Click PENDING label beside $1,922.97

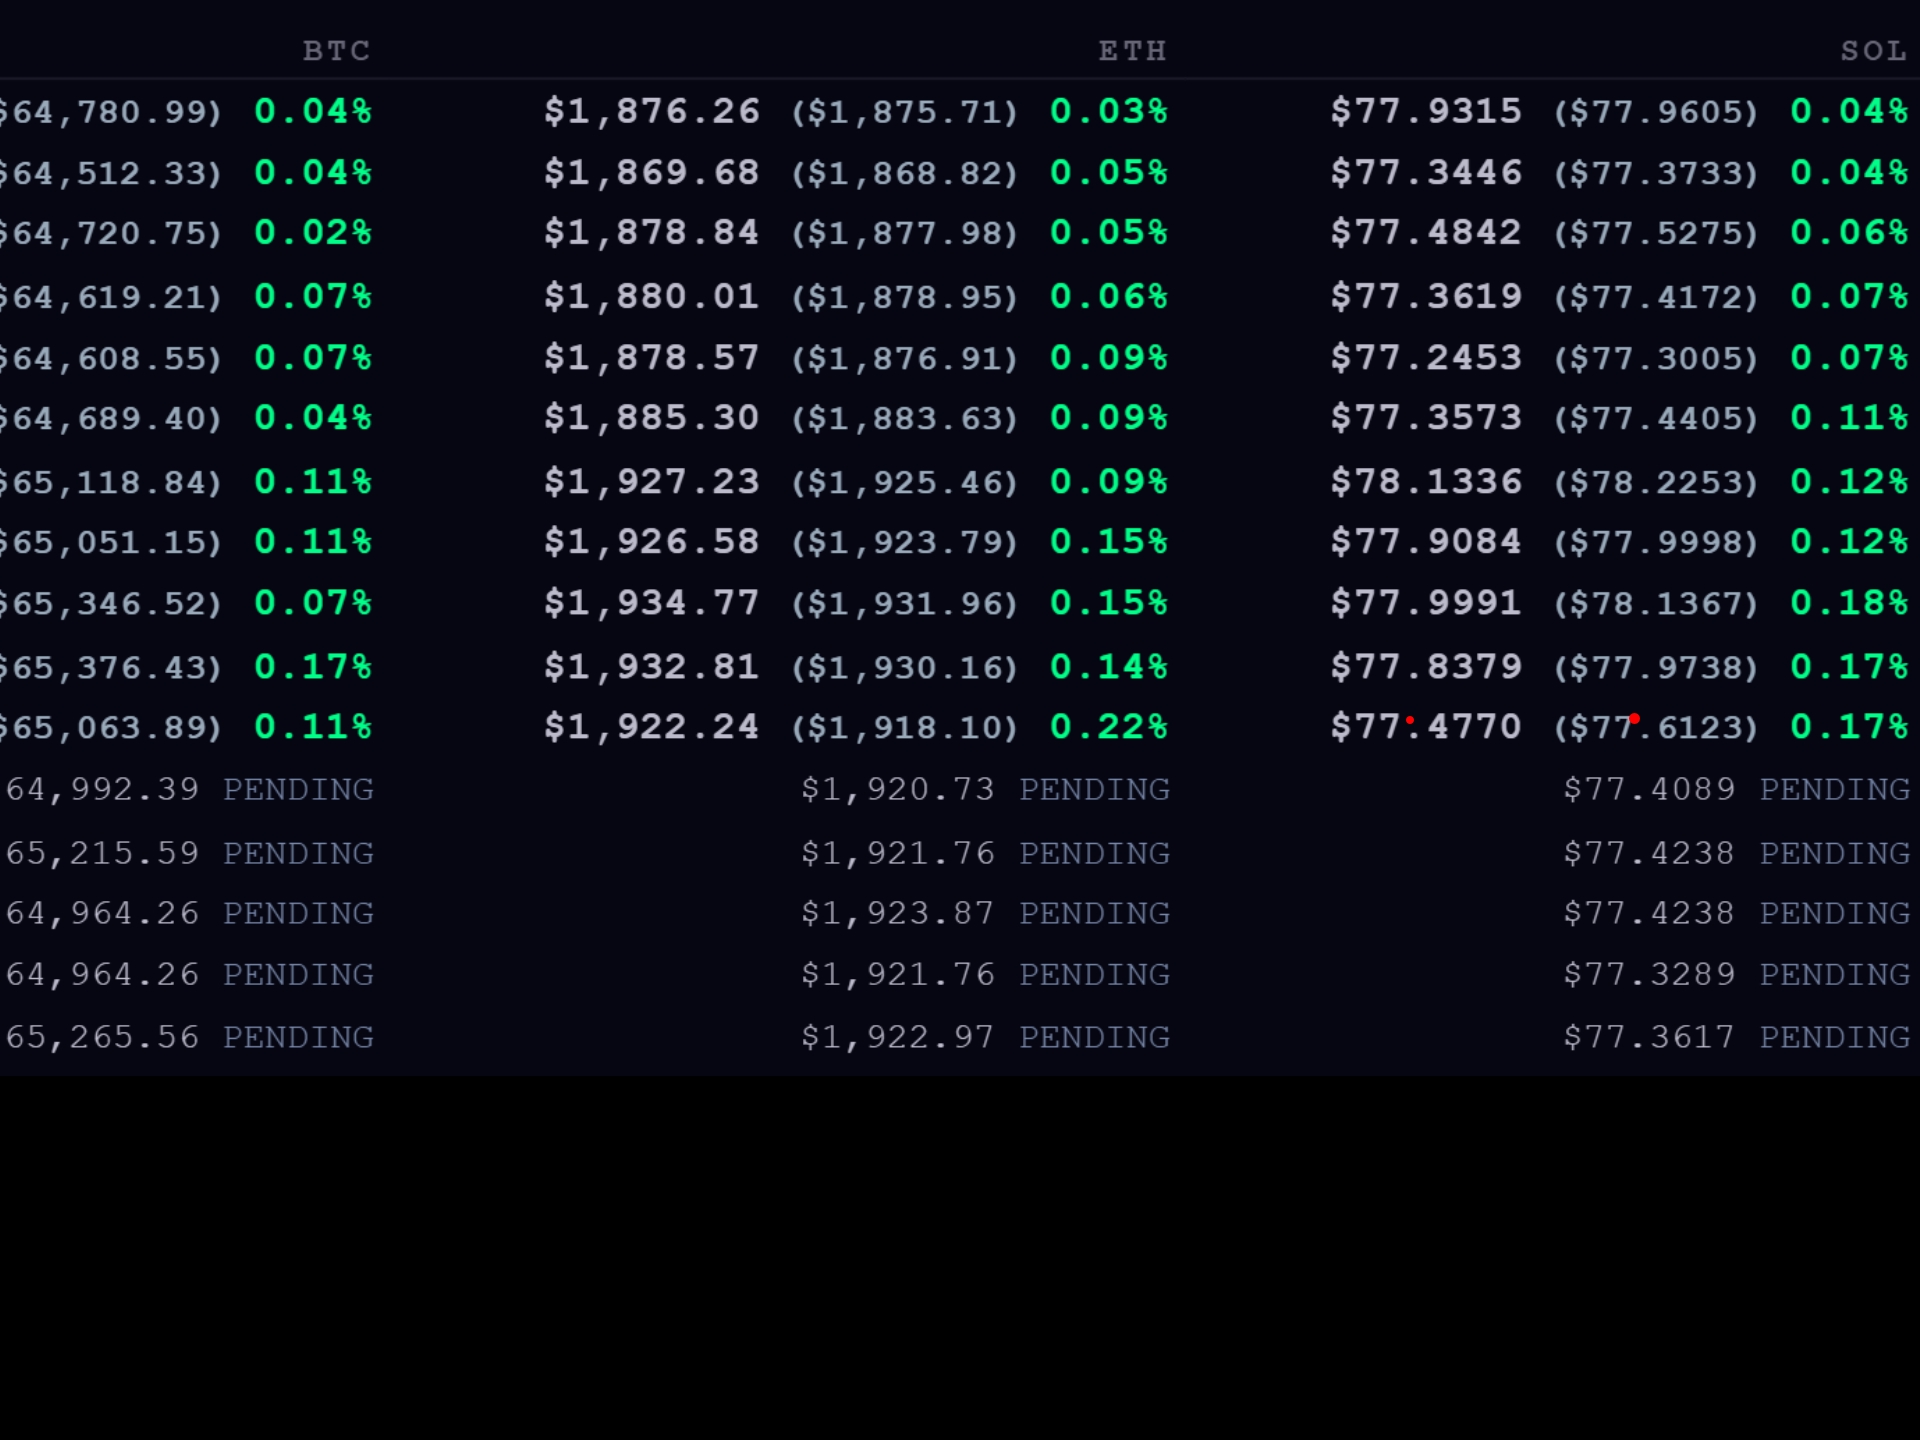pyautogui.click(x=1094, y=1037)
